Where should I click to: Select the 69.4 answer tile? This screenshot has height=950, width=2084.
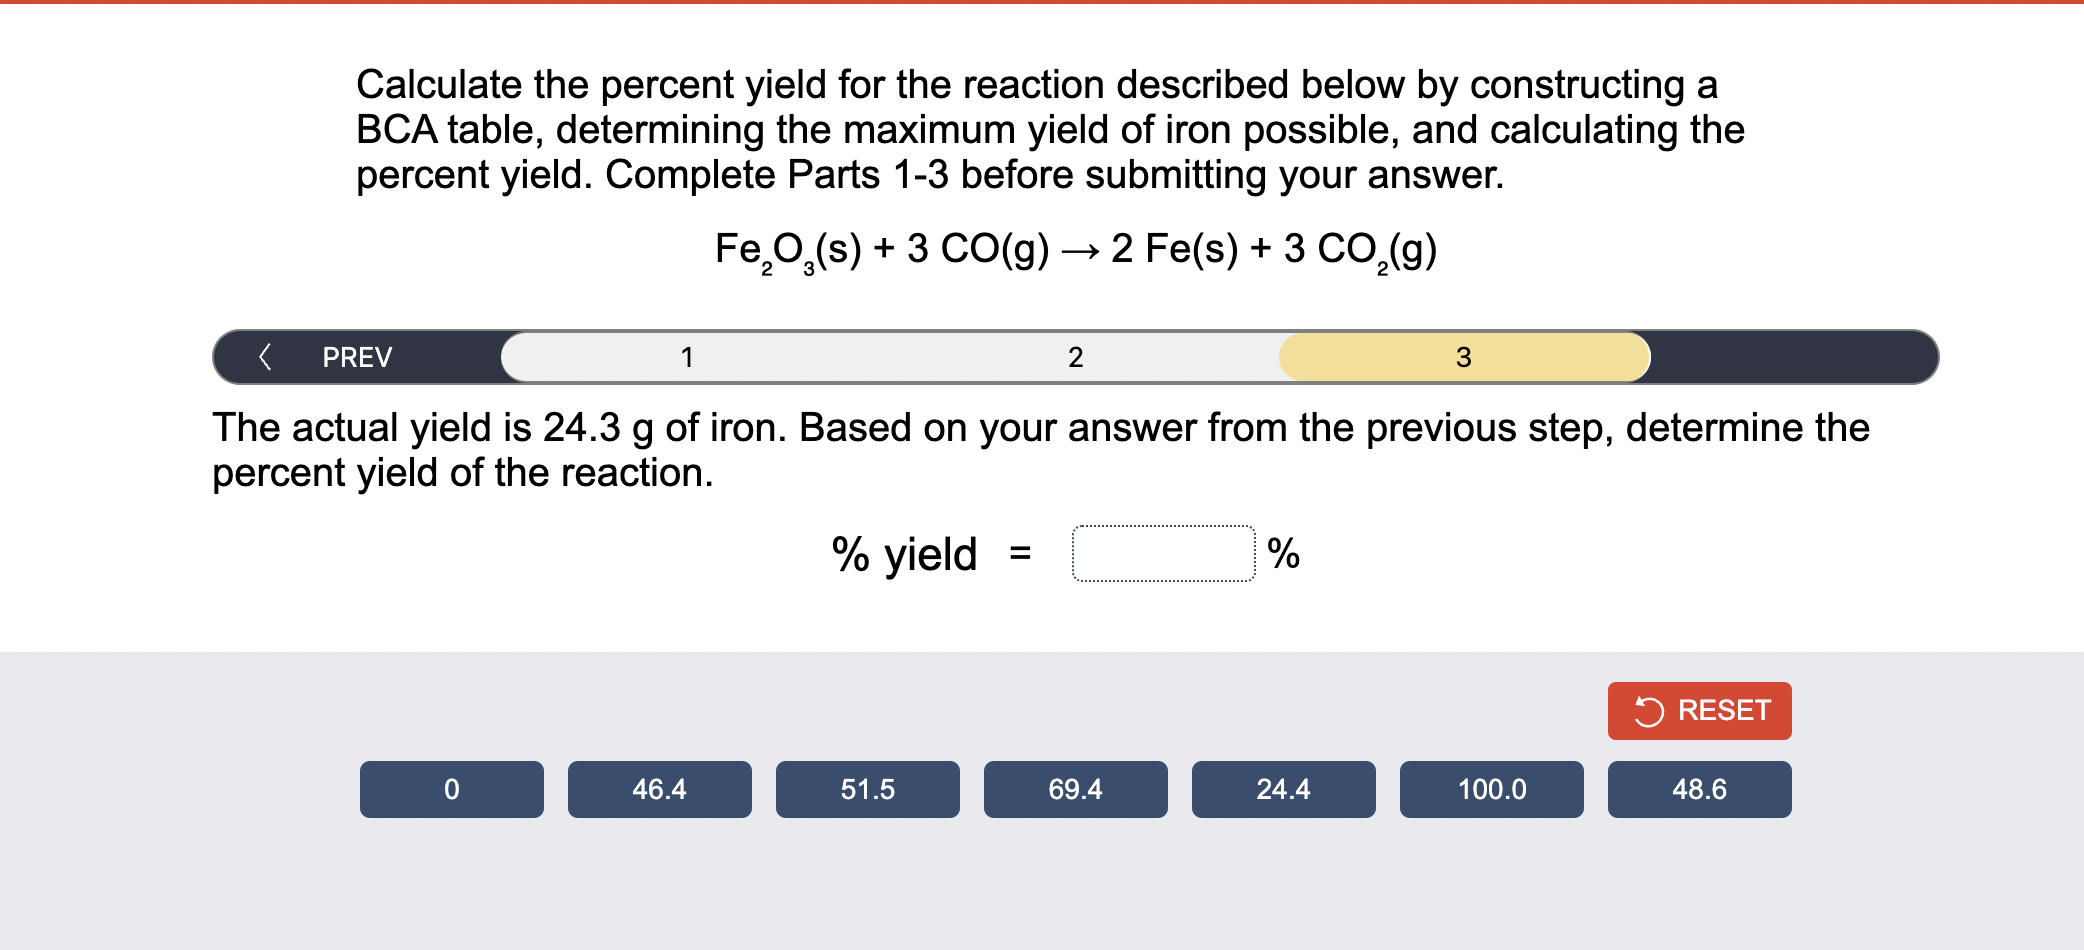click(x=1075, y=789)
